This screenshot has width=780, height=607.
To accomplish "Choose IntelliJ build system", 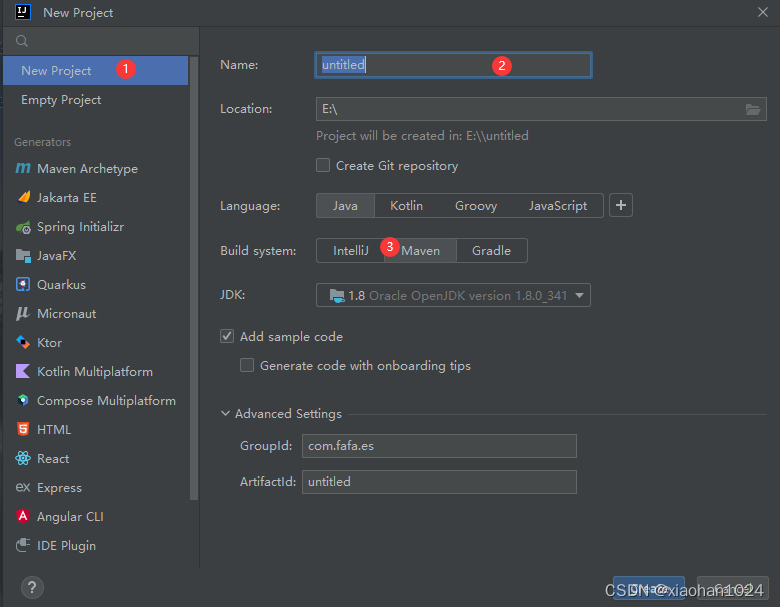I will click(350, 250).
